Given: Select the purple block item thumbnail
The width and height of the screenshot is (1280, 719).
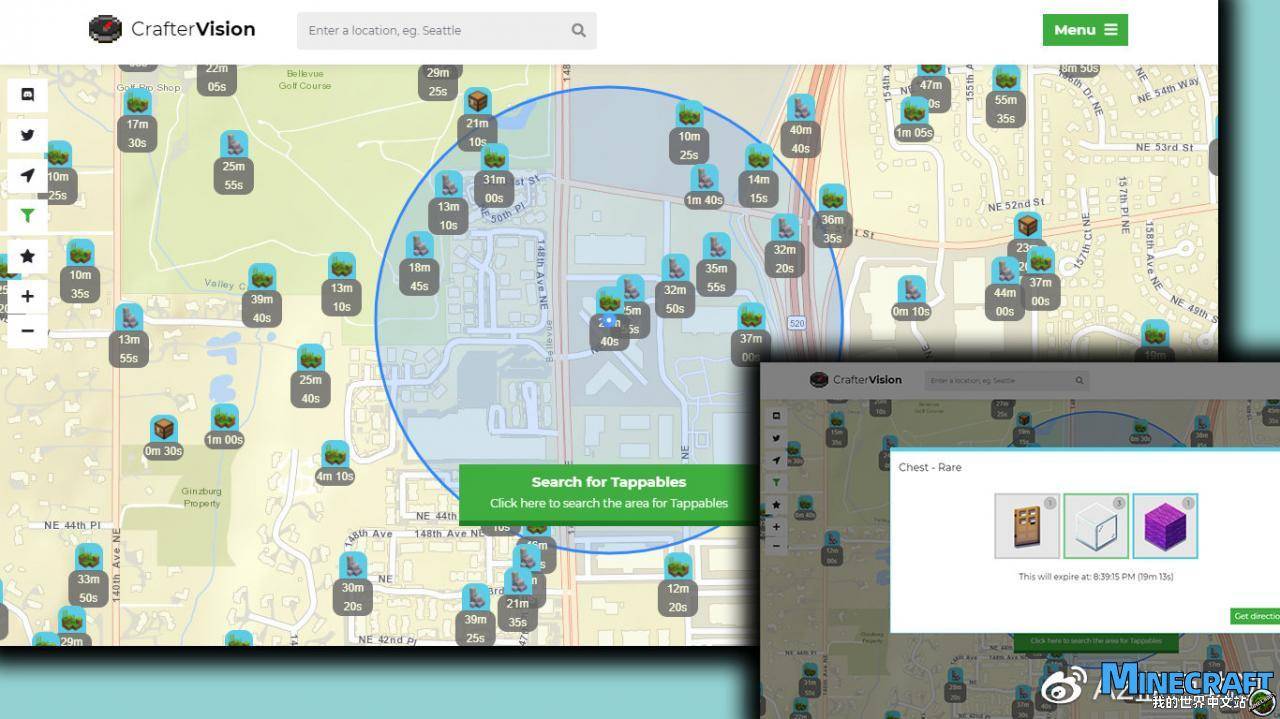Looking at the screenshot, I should coord(1165,526).
